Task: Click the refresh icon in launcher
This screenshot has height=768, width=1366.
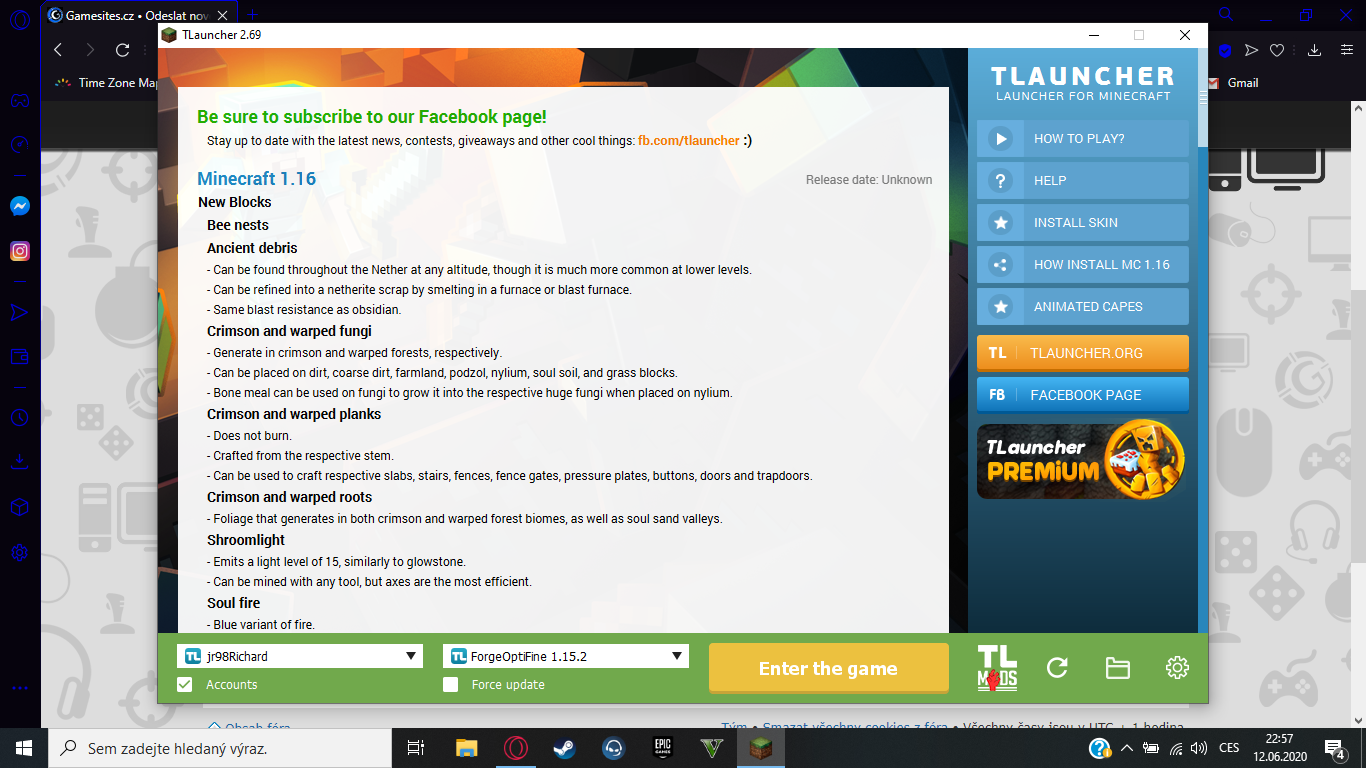Action: (1057, 668)
